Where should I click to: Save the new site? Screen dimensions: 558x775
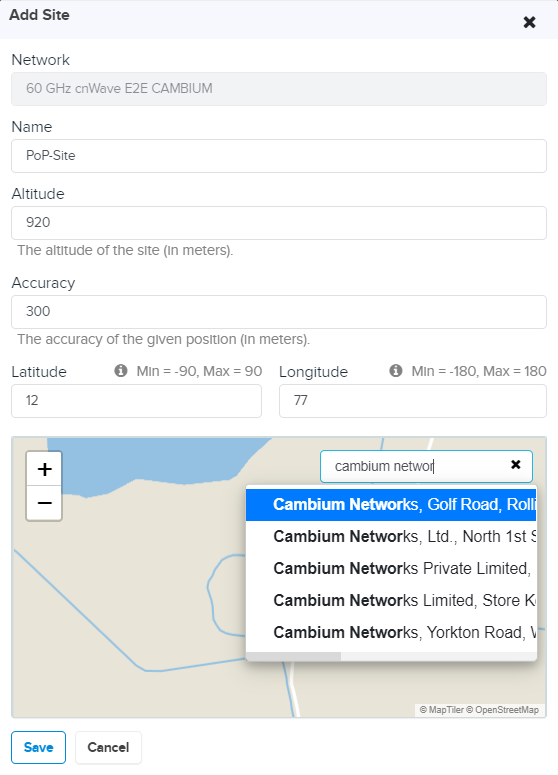(39, 747)
